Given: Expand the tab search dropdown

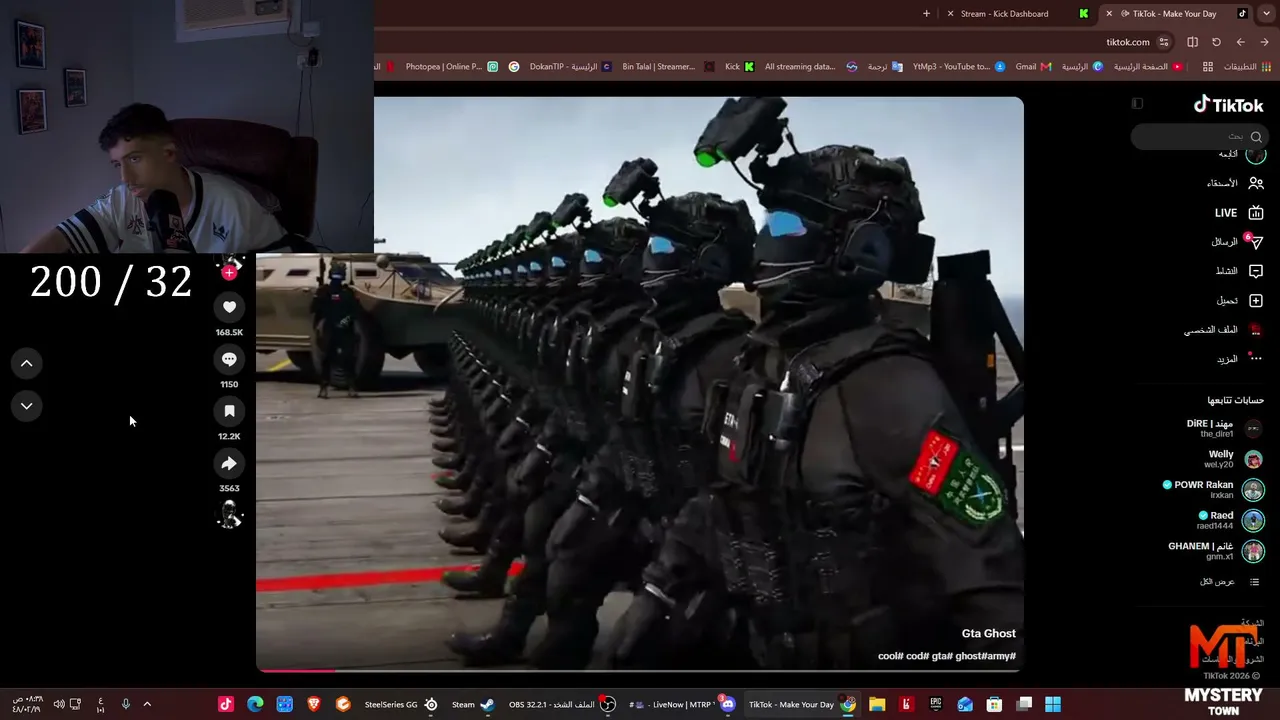Looking at the screenshot, I should point(1267,14).
